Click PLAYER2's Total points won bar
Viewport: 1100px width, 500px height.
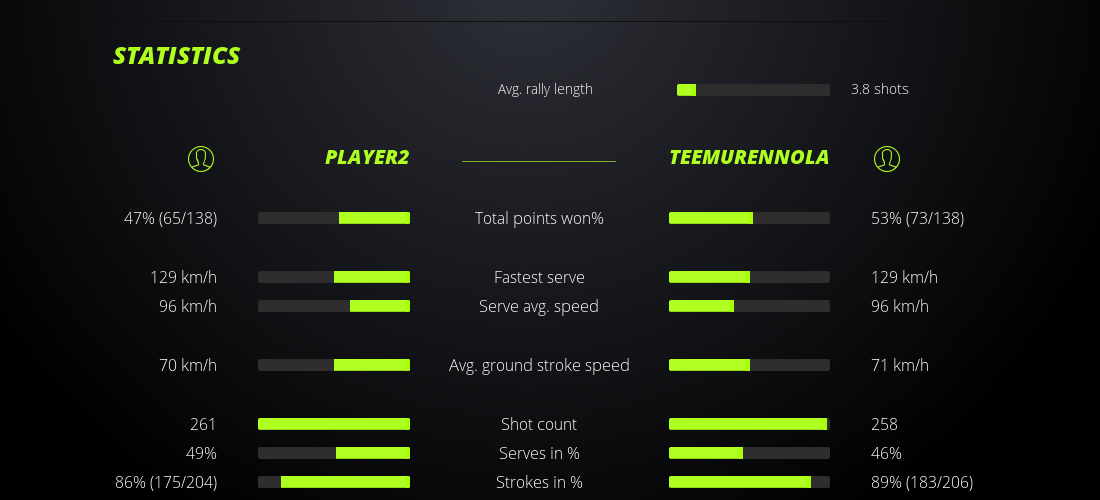[334, 218]
